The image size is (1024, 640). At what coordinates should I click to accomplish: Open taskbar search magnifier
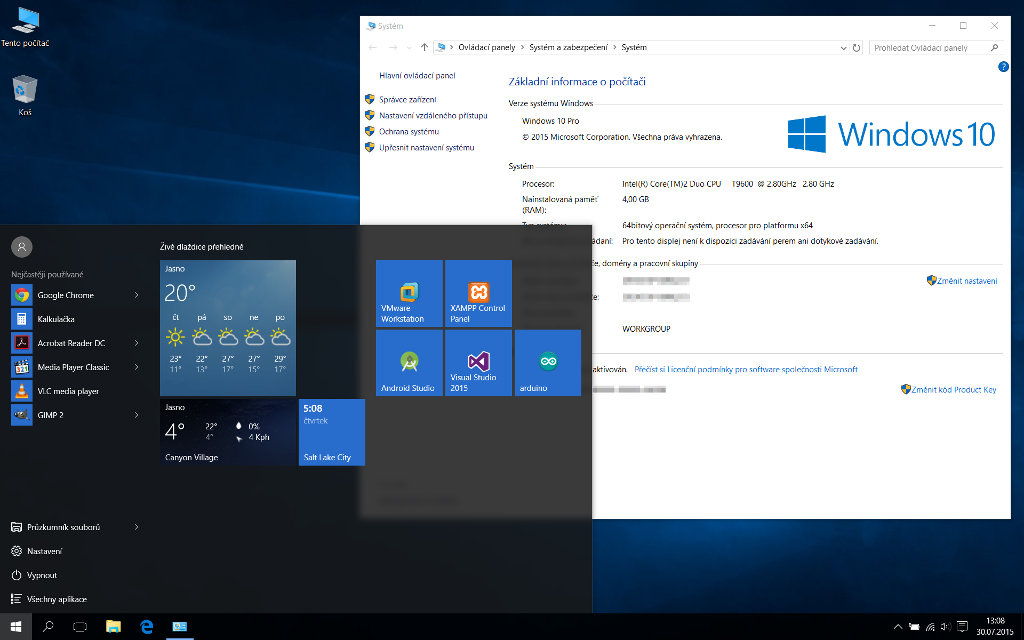(48, 627)
